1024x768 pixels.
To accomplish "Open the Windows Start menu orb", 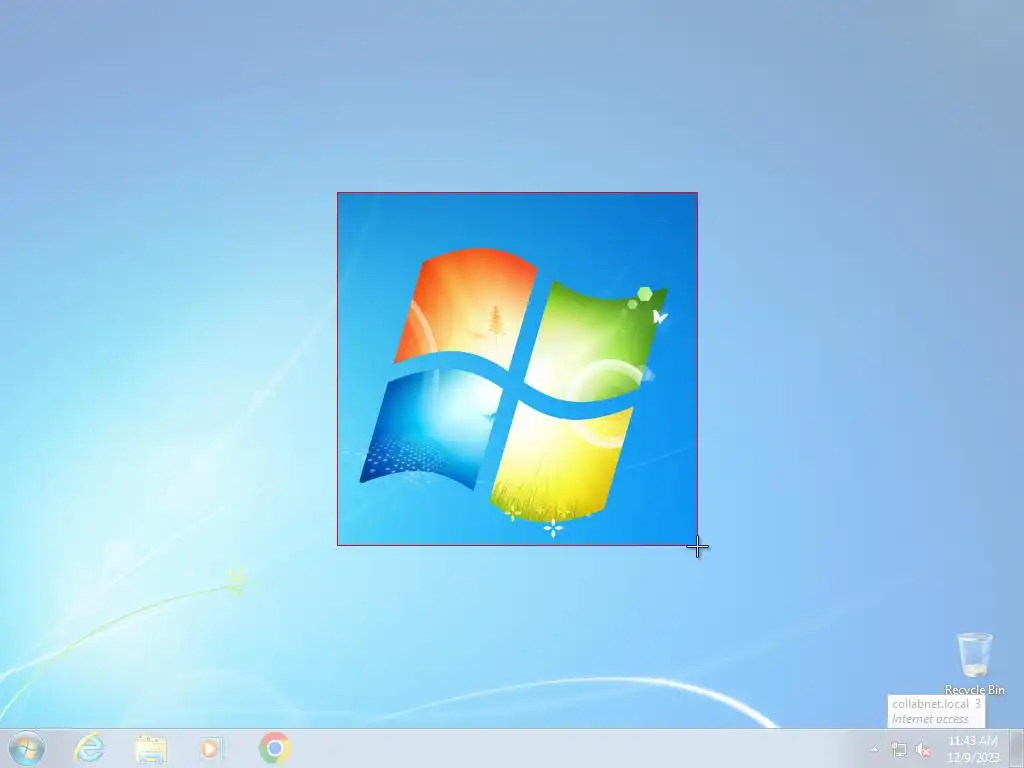I will click(x=27, y=748).
